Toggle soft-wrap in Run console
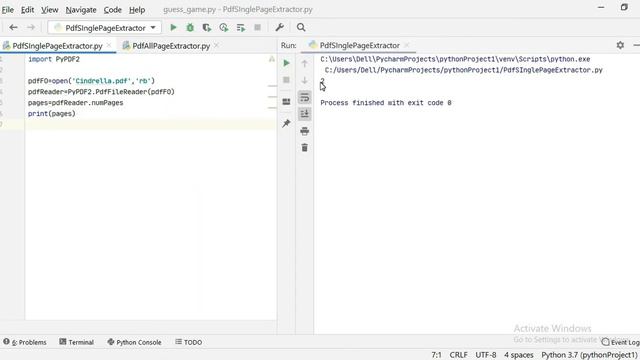Viewport: 640px width, 360px height. point(304,97)
